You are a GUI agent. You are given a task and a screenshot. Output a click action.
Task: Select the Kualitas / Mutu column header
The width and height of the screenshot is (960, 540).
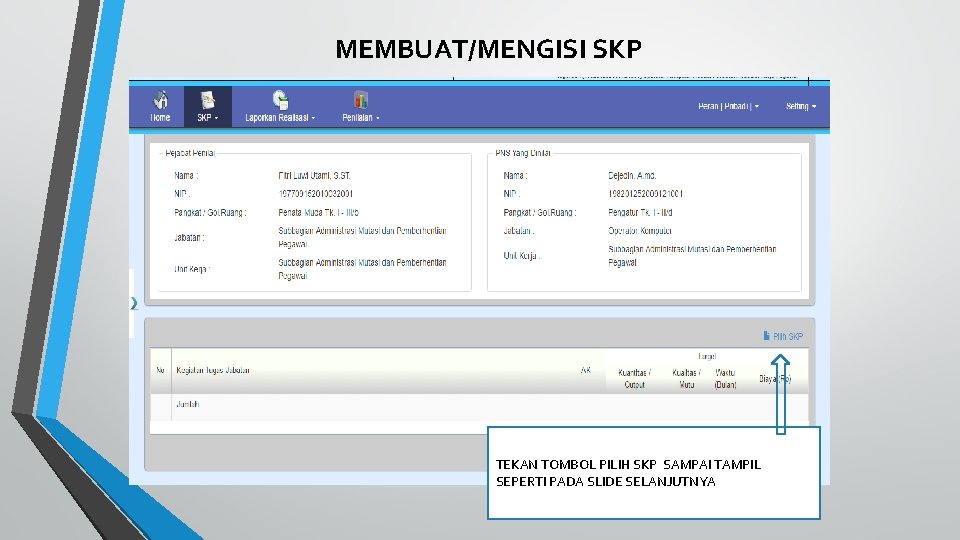tap(686, 378)
